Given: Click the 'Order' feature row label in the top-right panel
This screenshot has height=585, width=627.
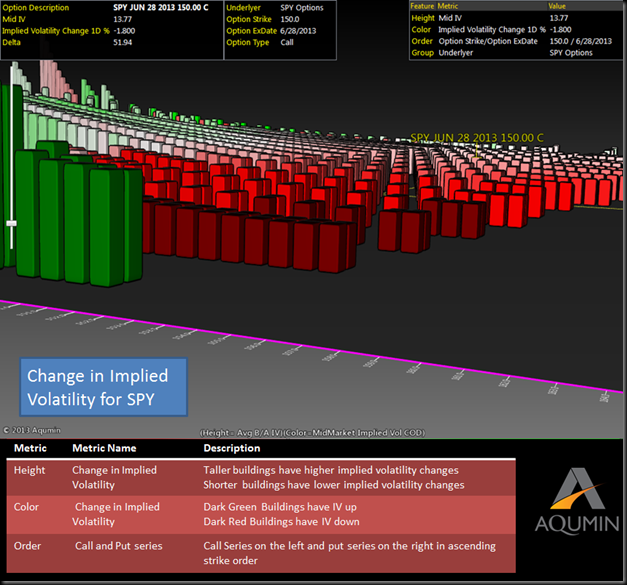Looking at the screenshot, I should coord(422,41).
